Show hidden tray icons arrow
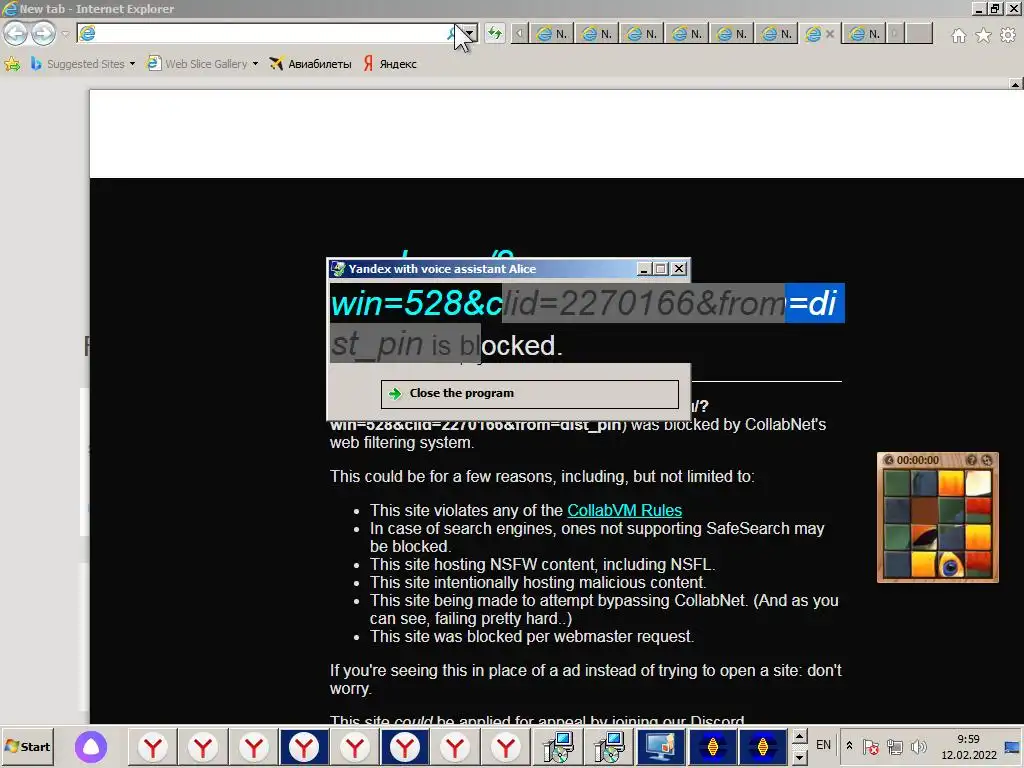The image size is (1024, 768). click(849, 746)
